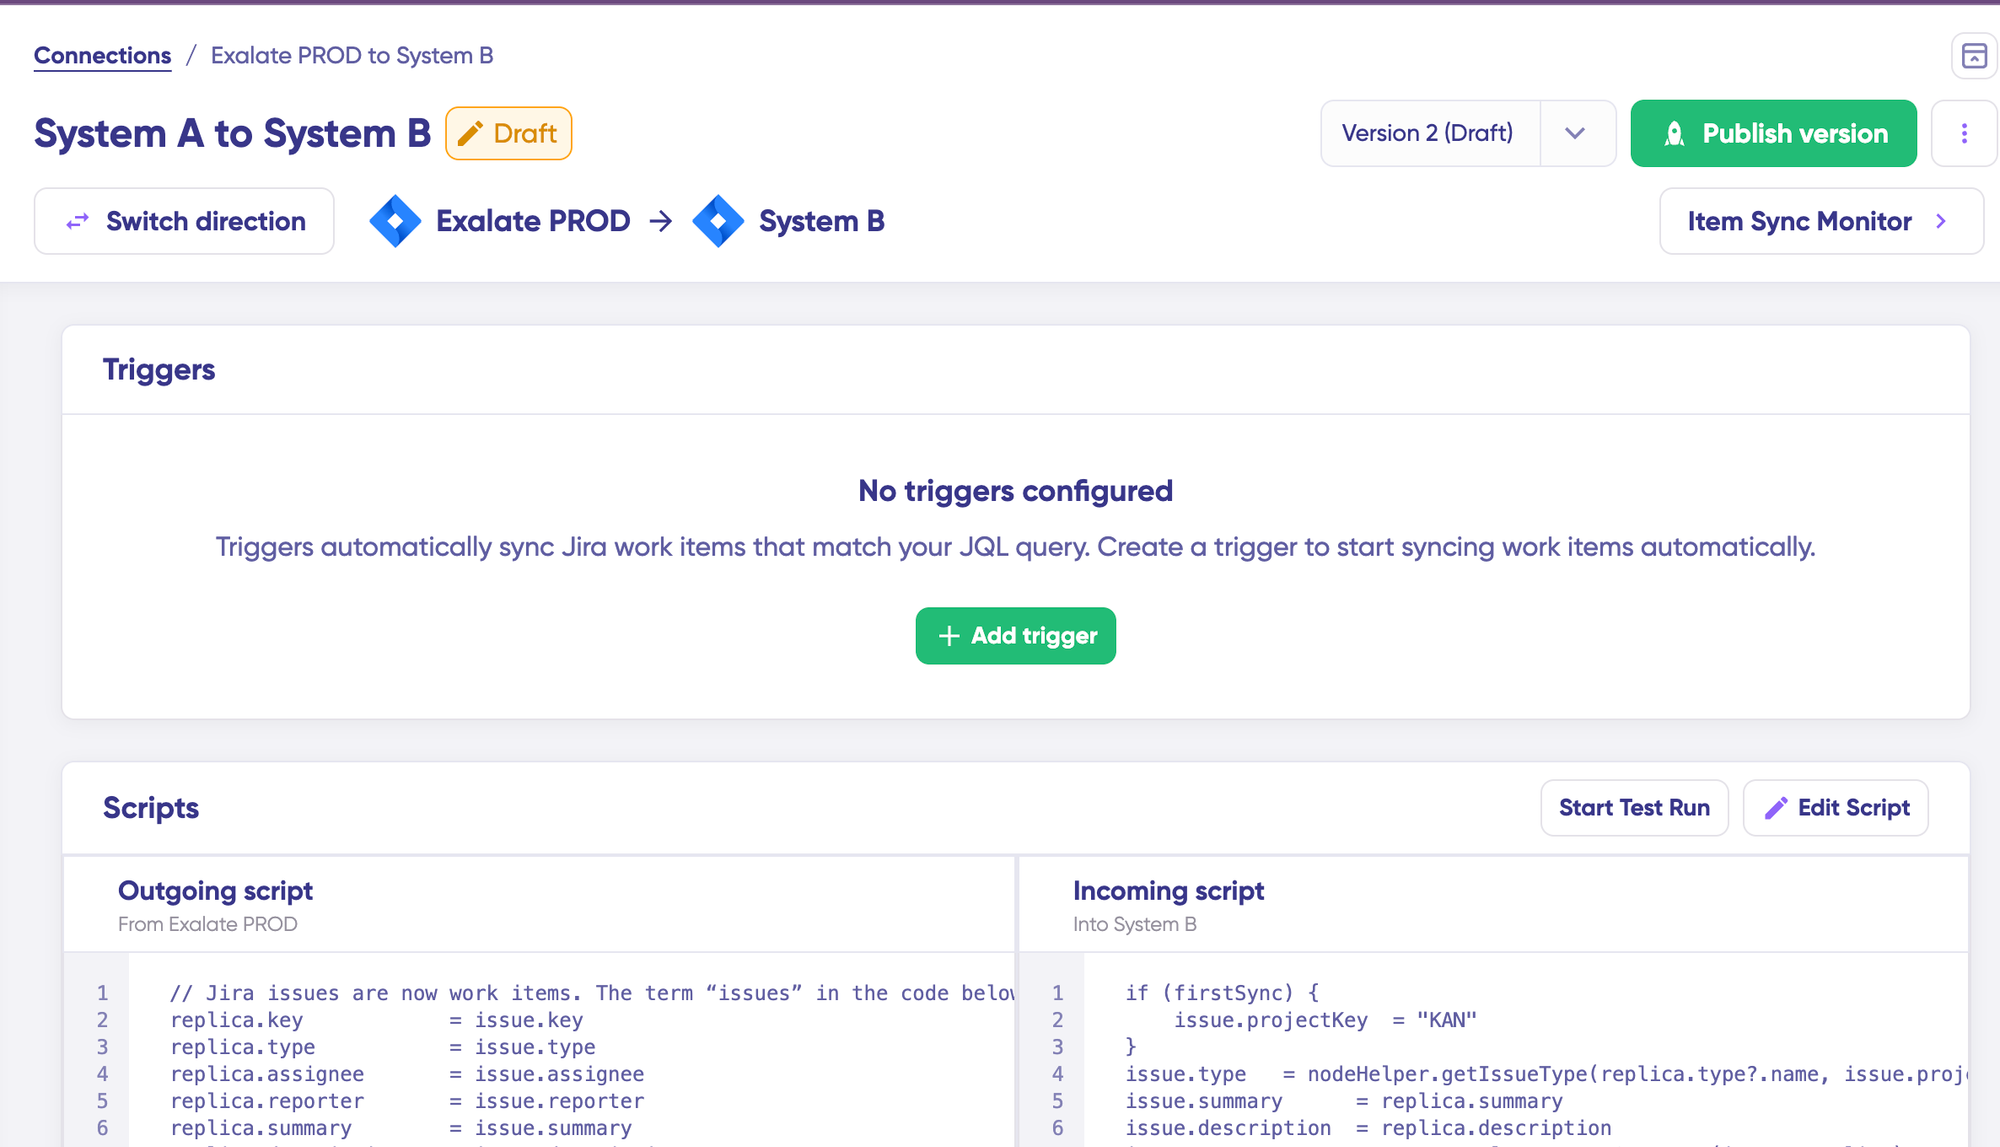Click the 'Exalate PROD to System B' breadcrumb text

click(x=352, y=55)
